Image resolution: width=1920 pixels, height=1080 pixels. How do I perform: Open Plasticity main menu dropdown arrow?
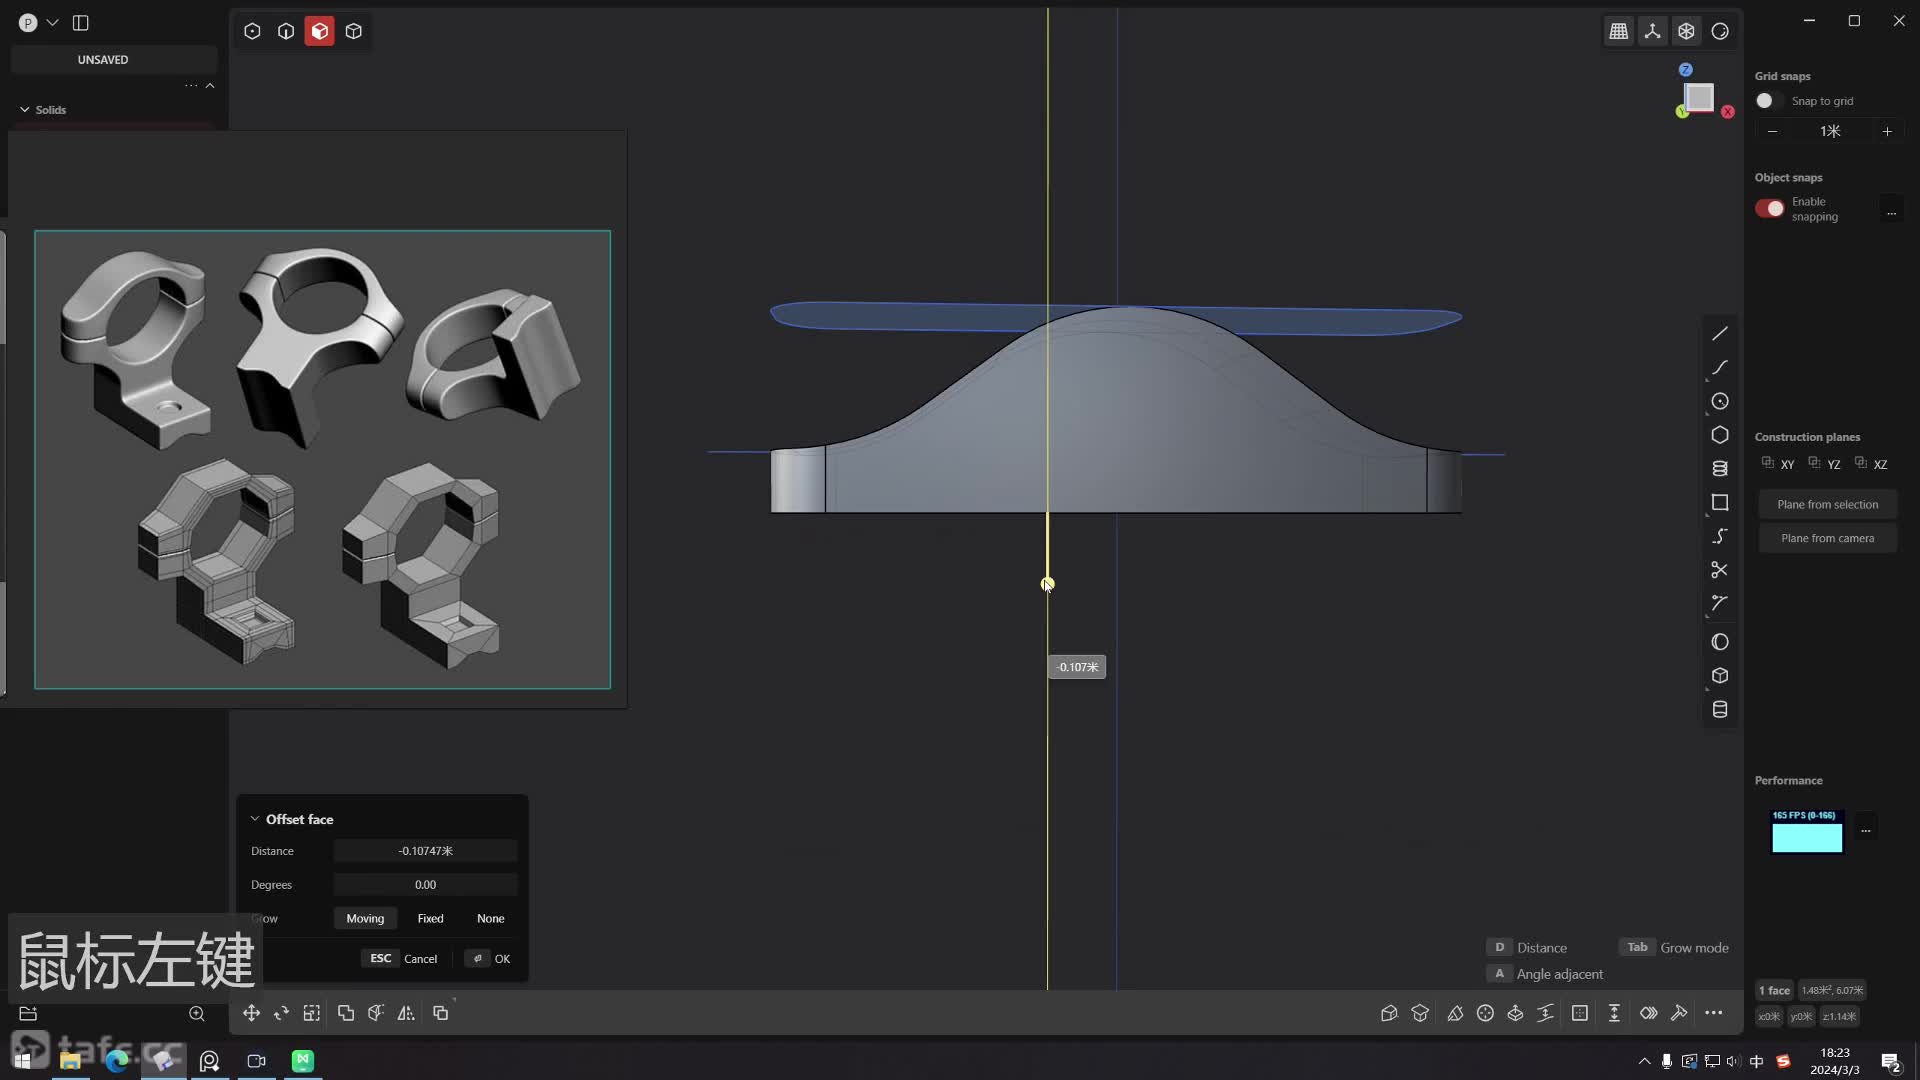[x=52, y=23]
